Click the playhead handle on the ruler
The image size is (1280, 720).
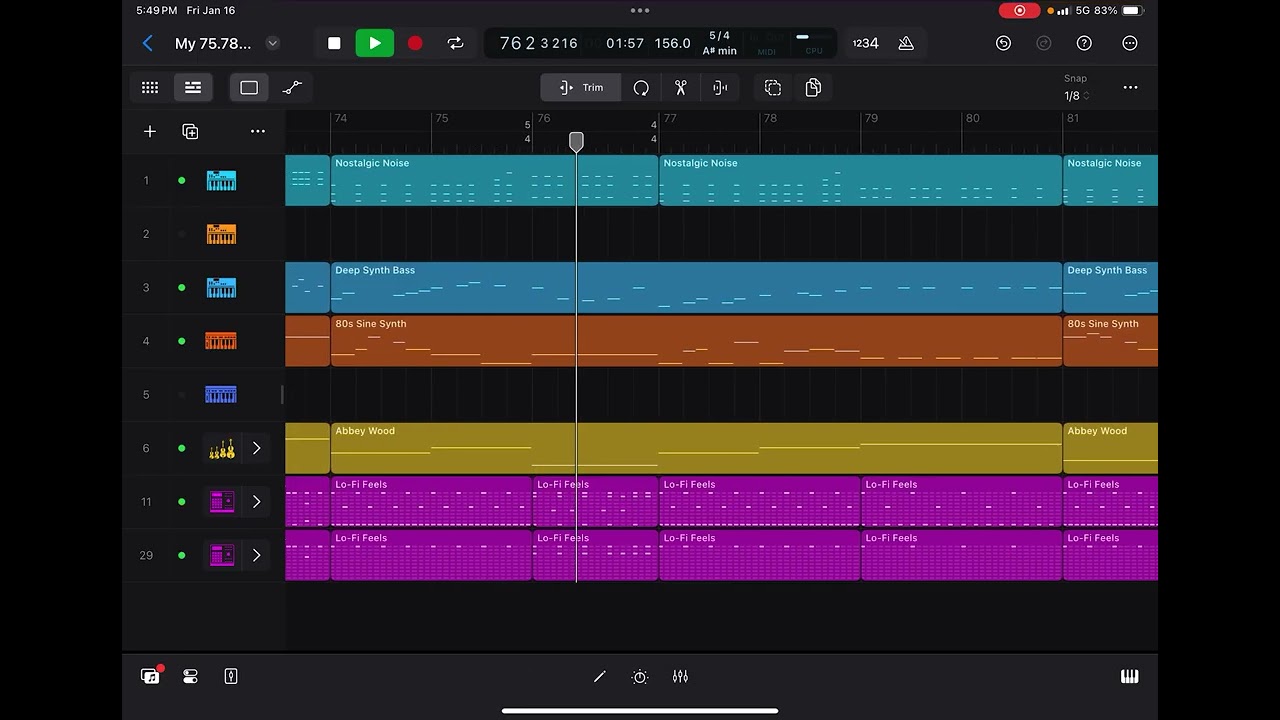coord(577,142)
